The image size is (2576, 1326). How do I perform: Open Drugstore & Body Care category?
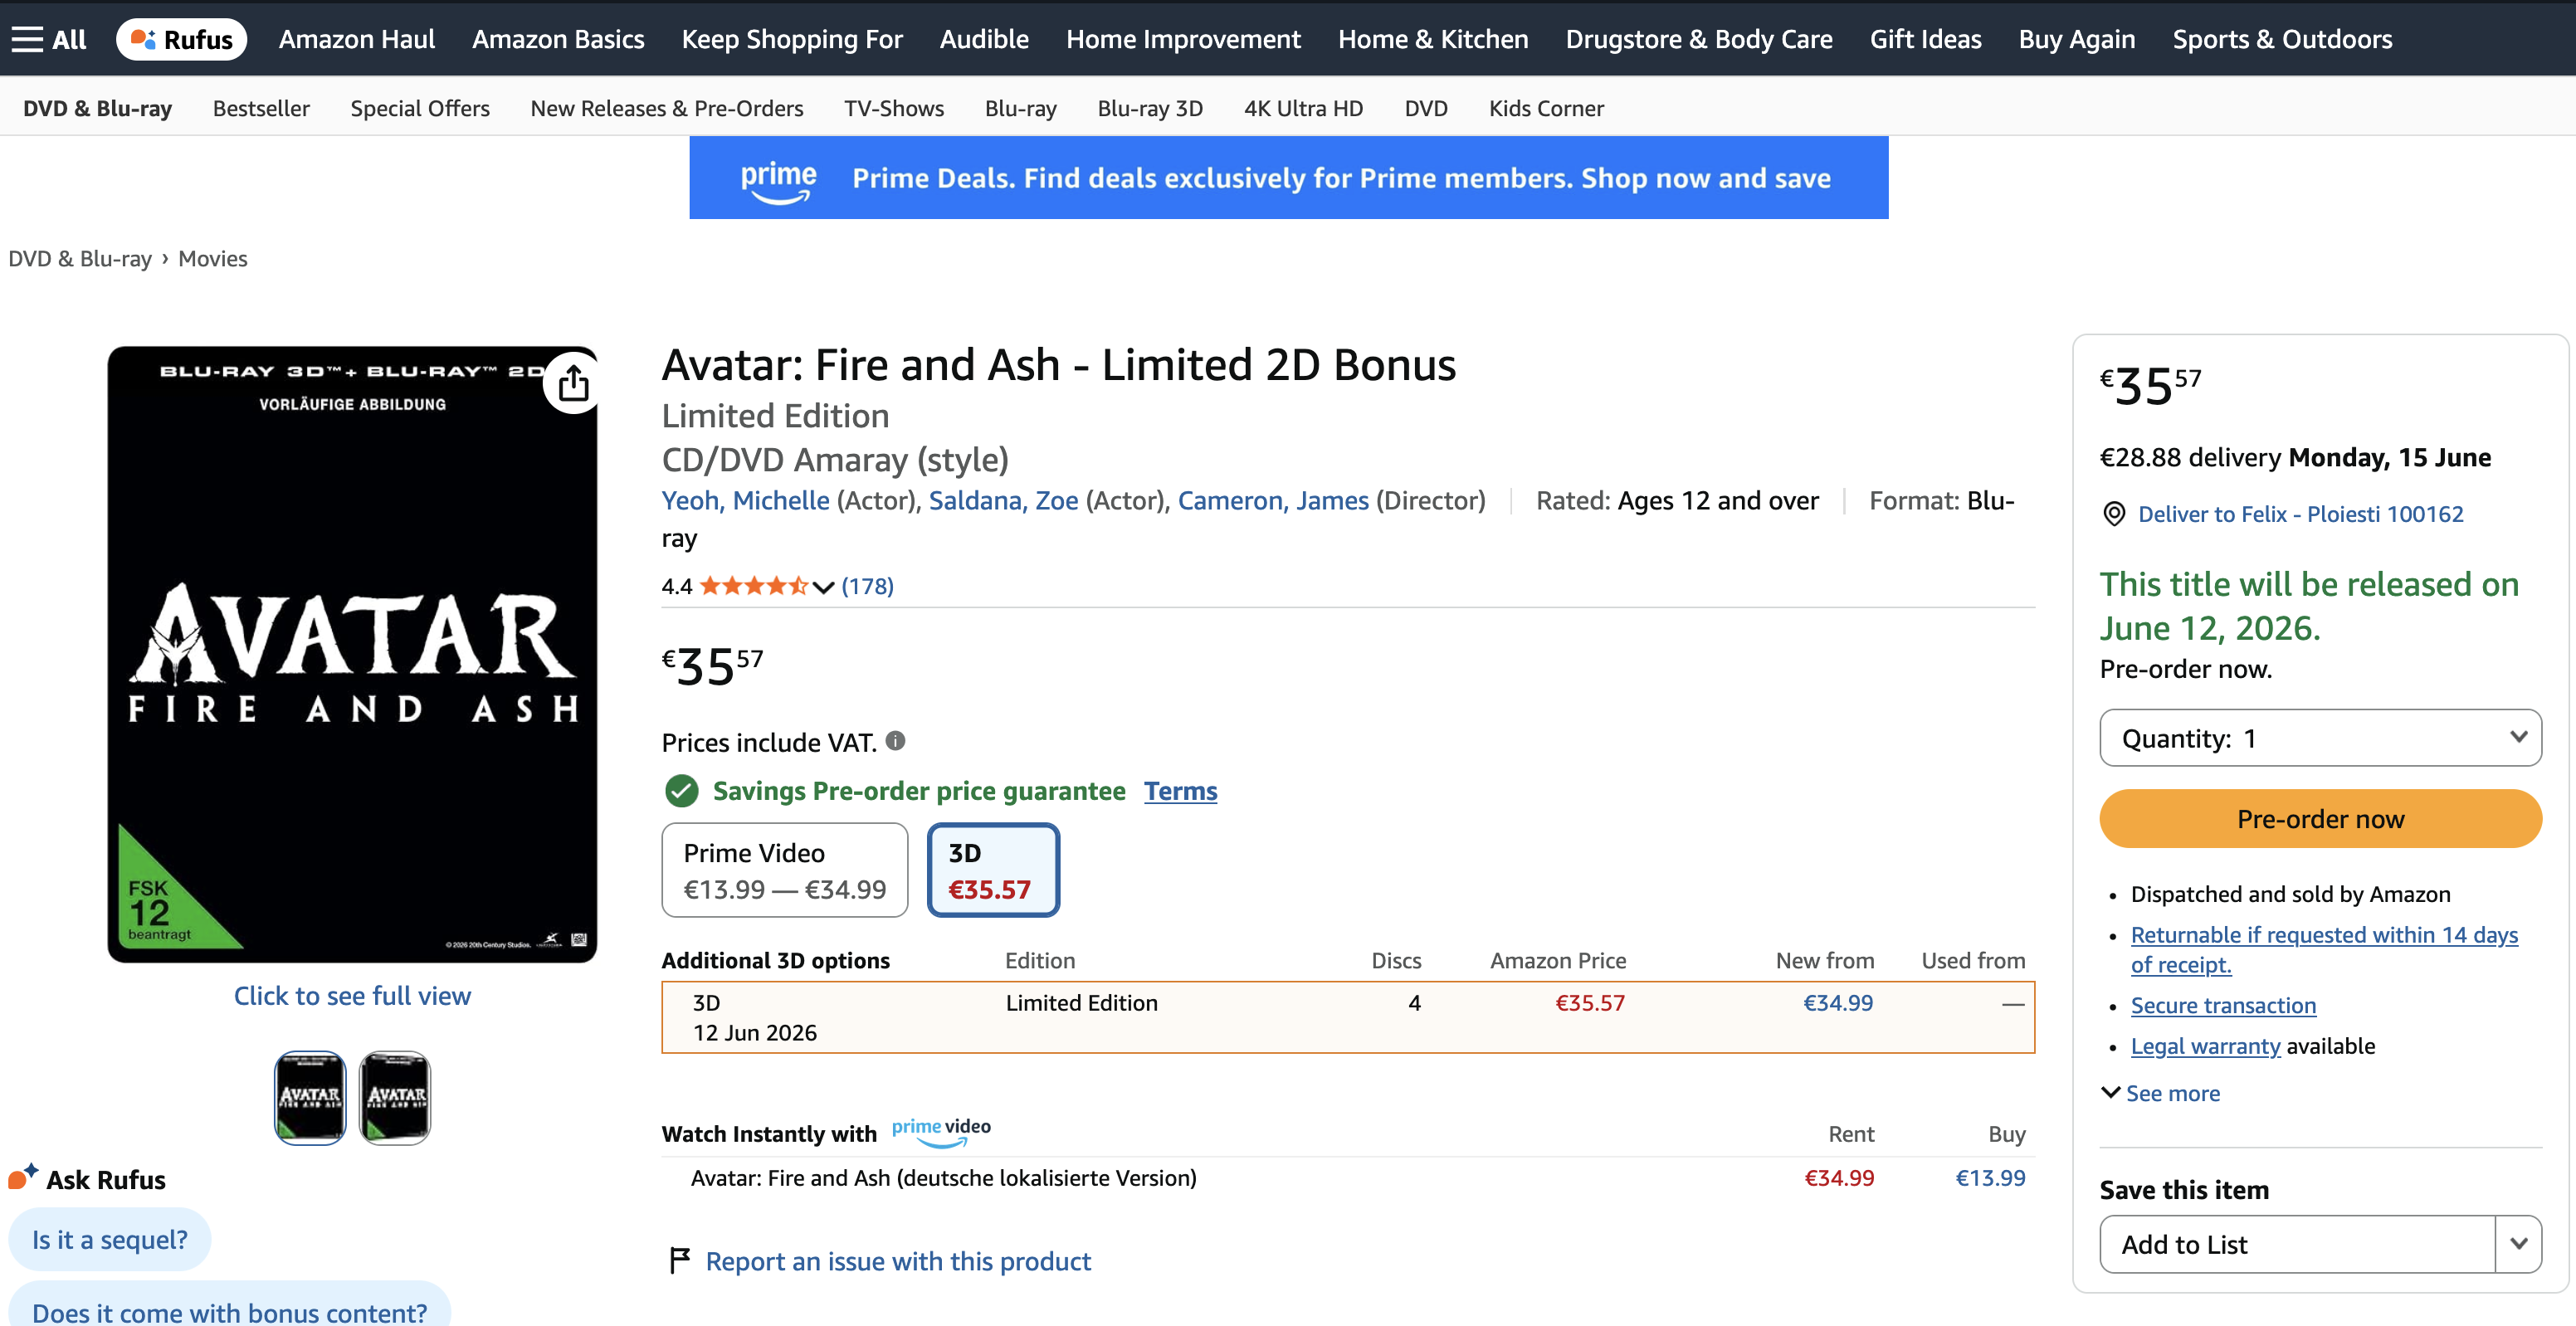click(x=1699, y=39)
